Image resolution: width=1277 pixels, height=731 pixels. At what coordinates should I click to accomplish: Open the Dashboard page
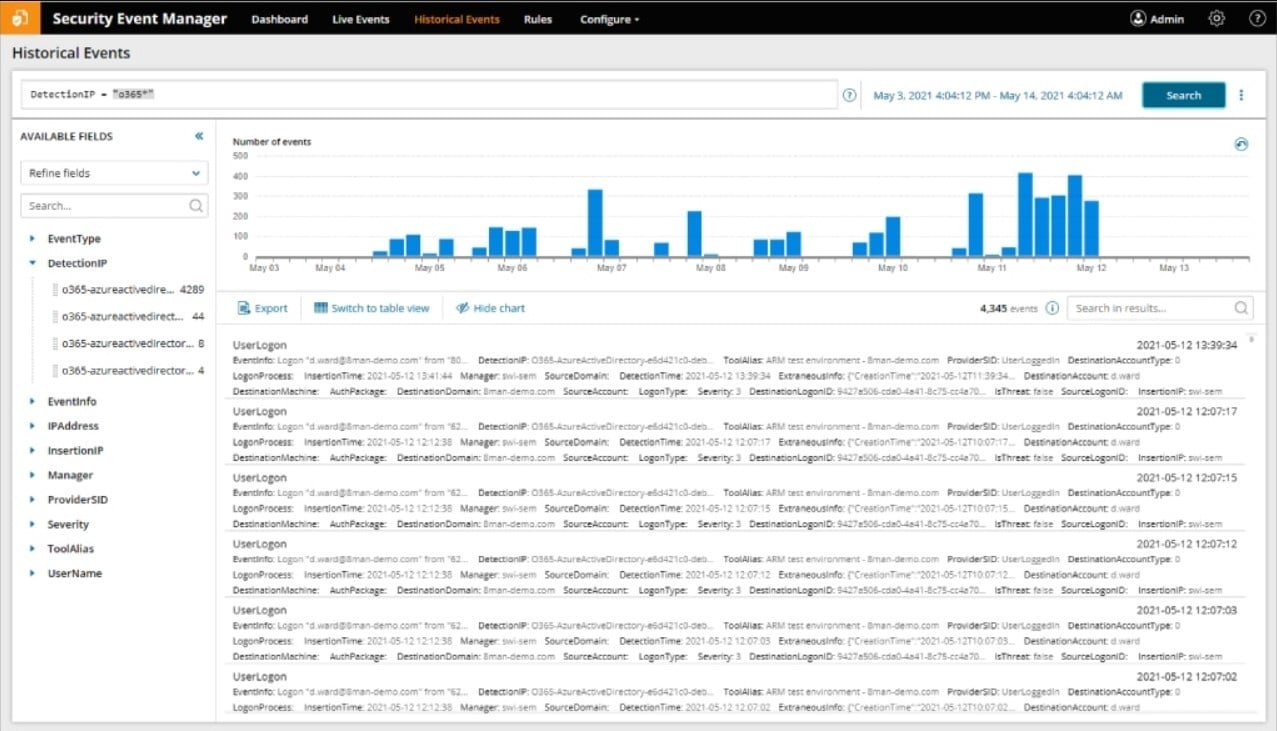coord(279,19)
